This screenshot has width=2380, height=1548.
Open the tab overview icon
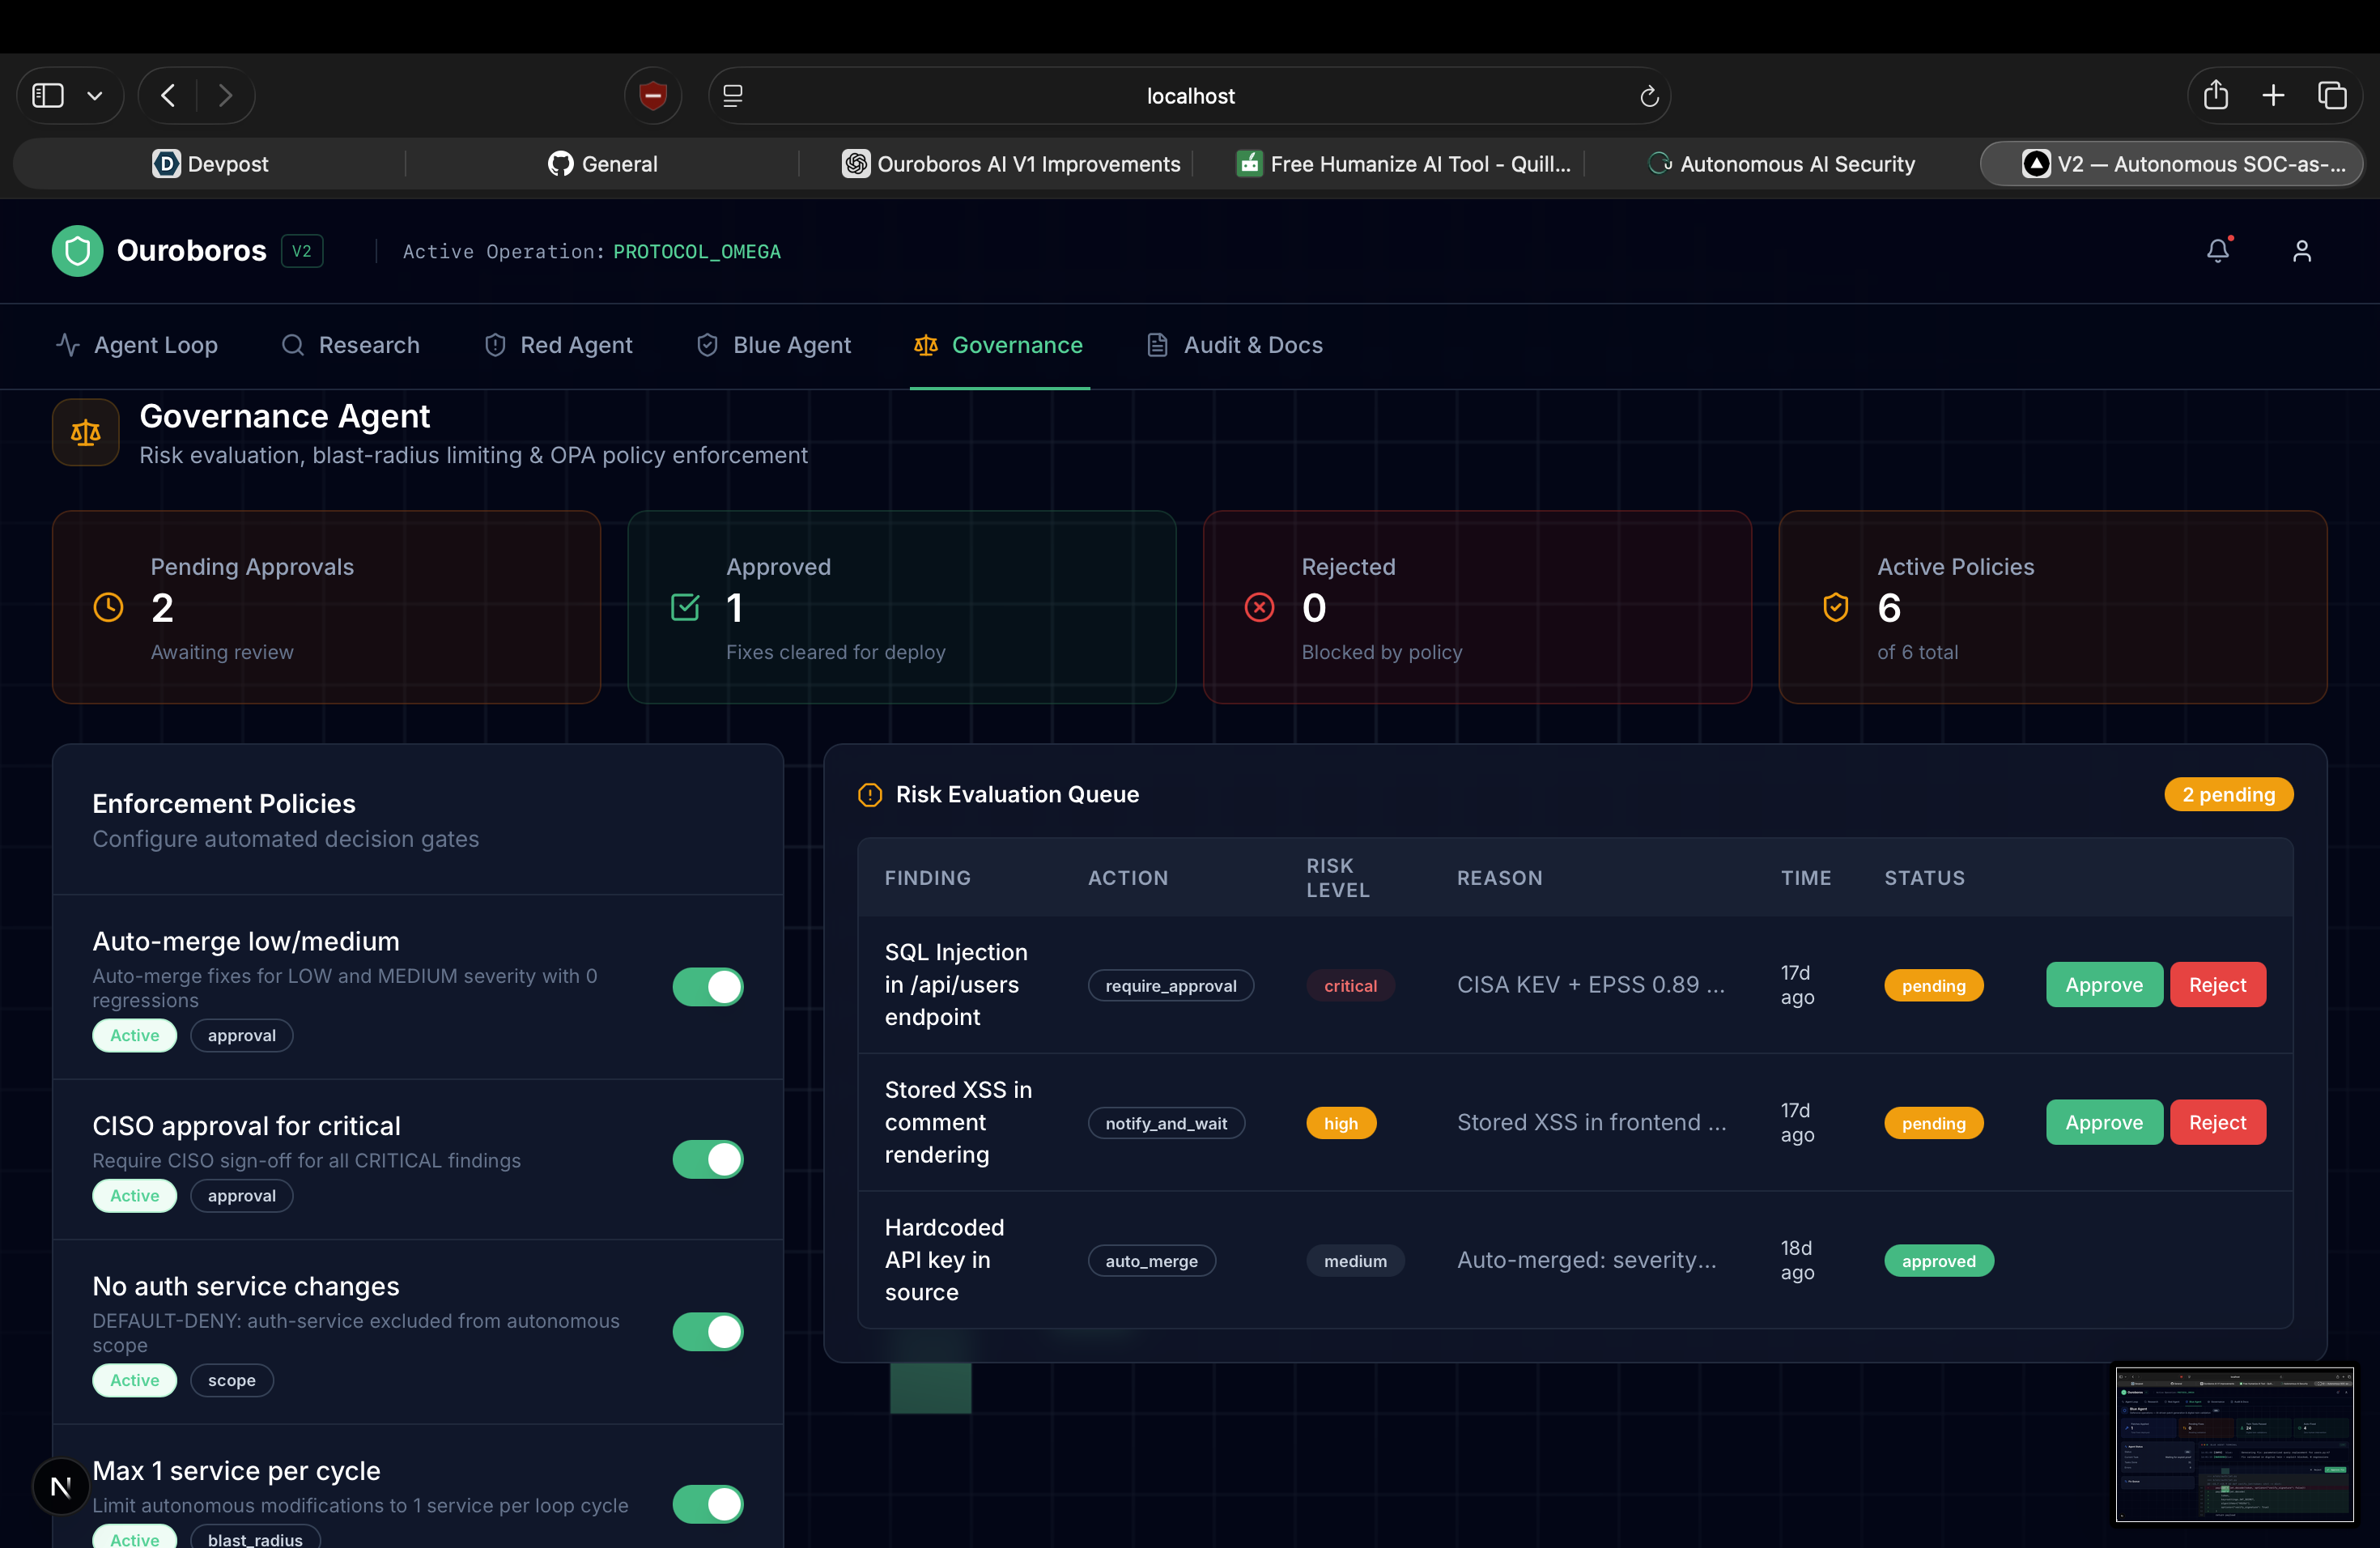click(x=2332, y=96)
